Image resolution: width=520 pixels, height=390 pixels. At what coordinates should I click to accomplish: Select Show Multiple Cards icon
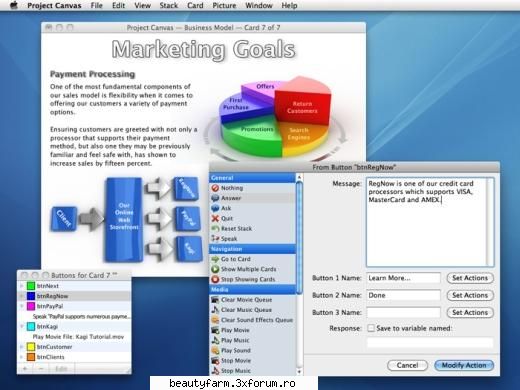(x=215, y=269)
